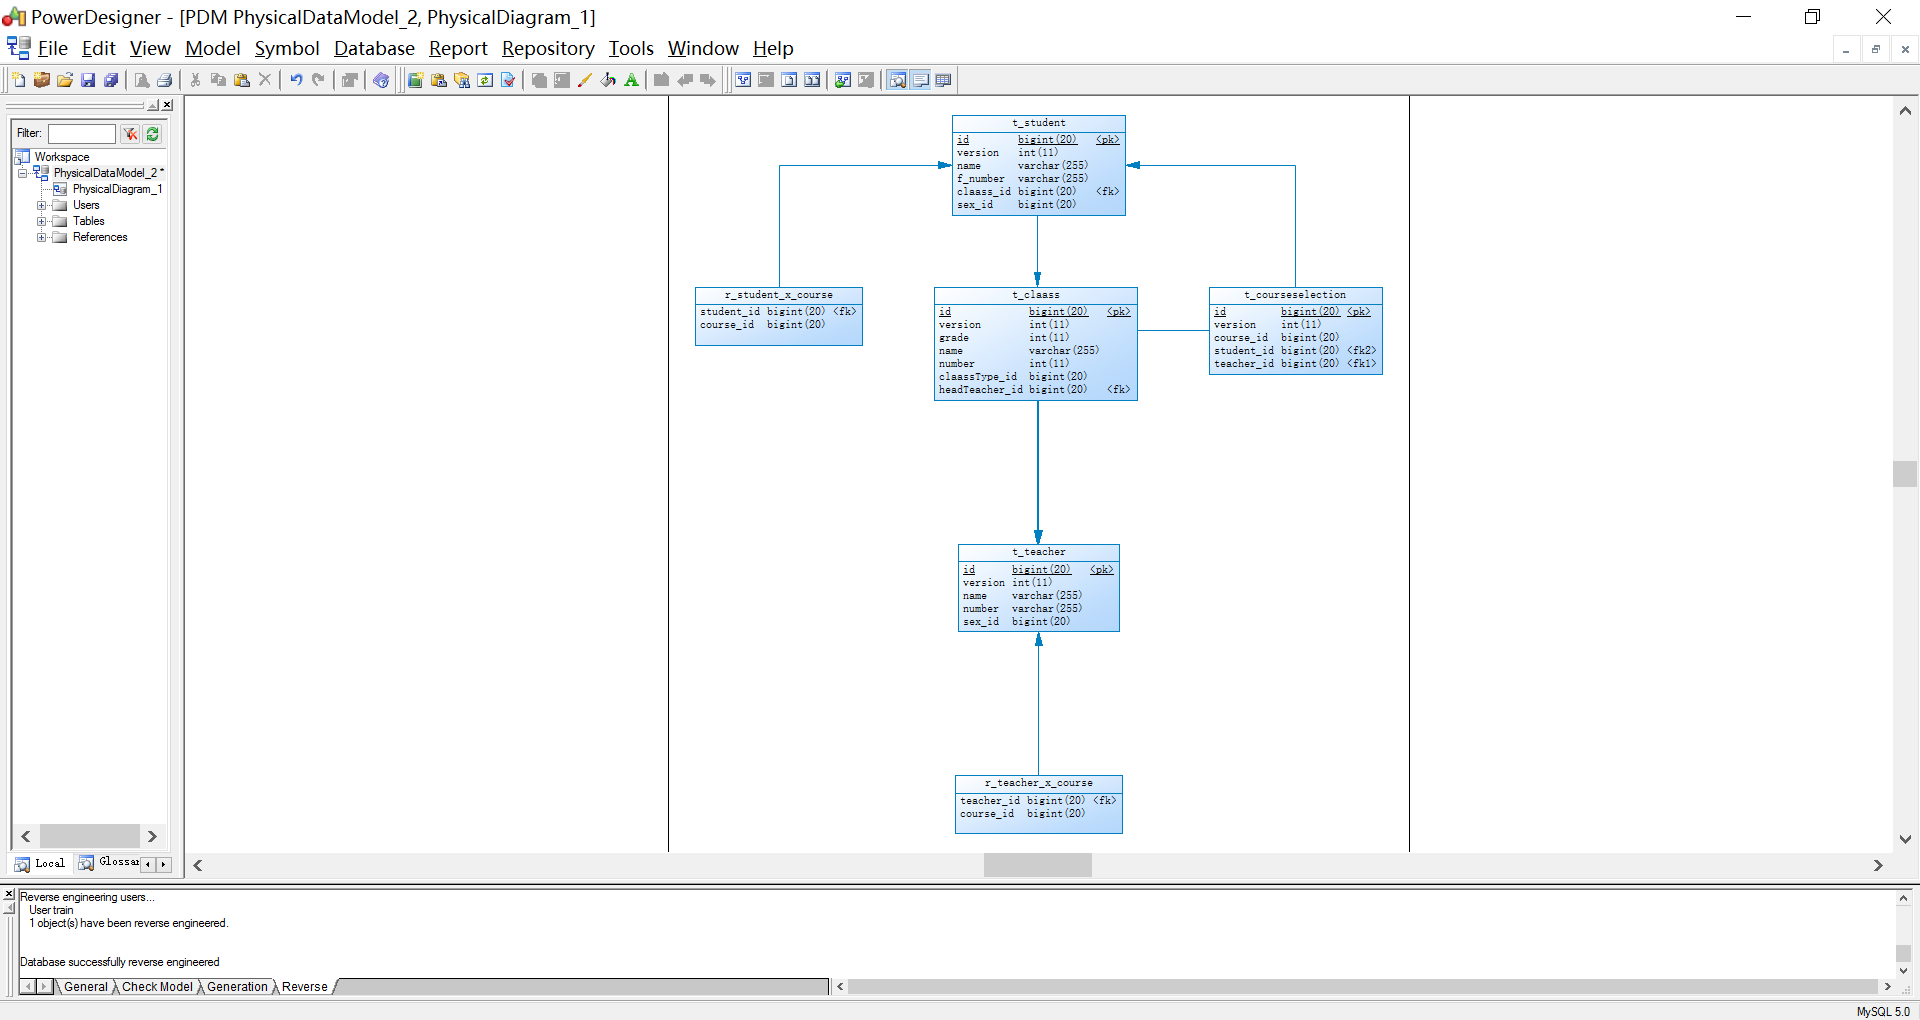Click the clear Filter funnel icon
This screenshot has width=1920, height=1020.
coord(129,133)
